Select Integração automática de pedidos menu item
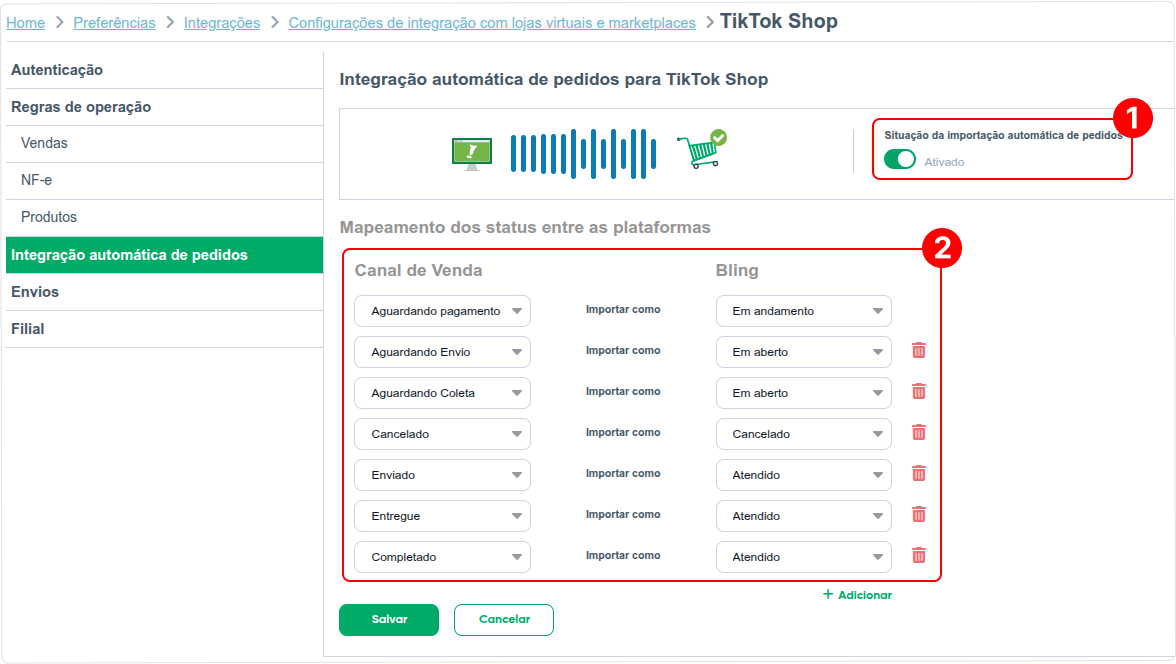1176x664 pixels. (164, 255)
